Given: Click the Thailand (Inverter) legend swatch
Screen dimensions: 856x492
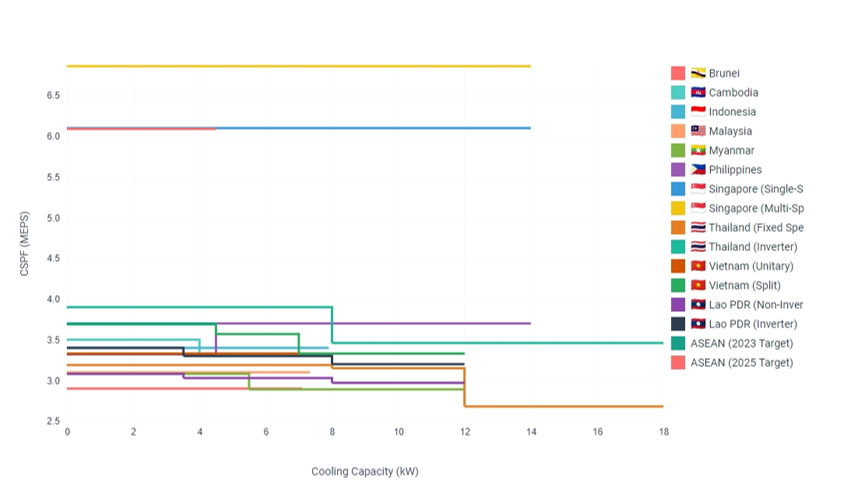Looking at the screenshot, I should pos(678,247).
